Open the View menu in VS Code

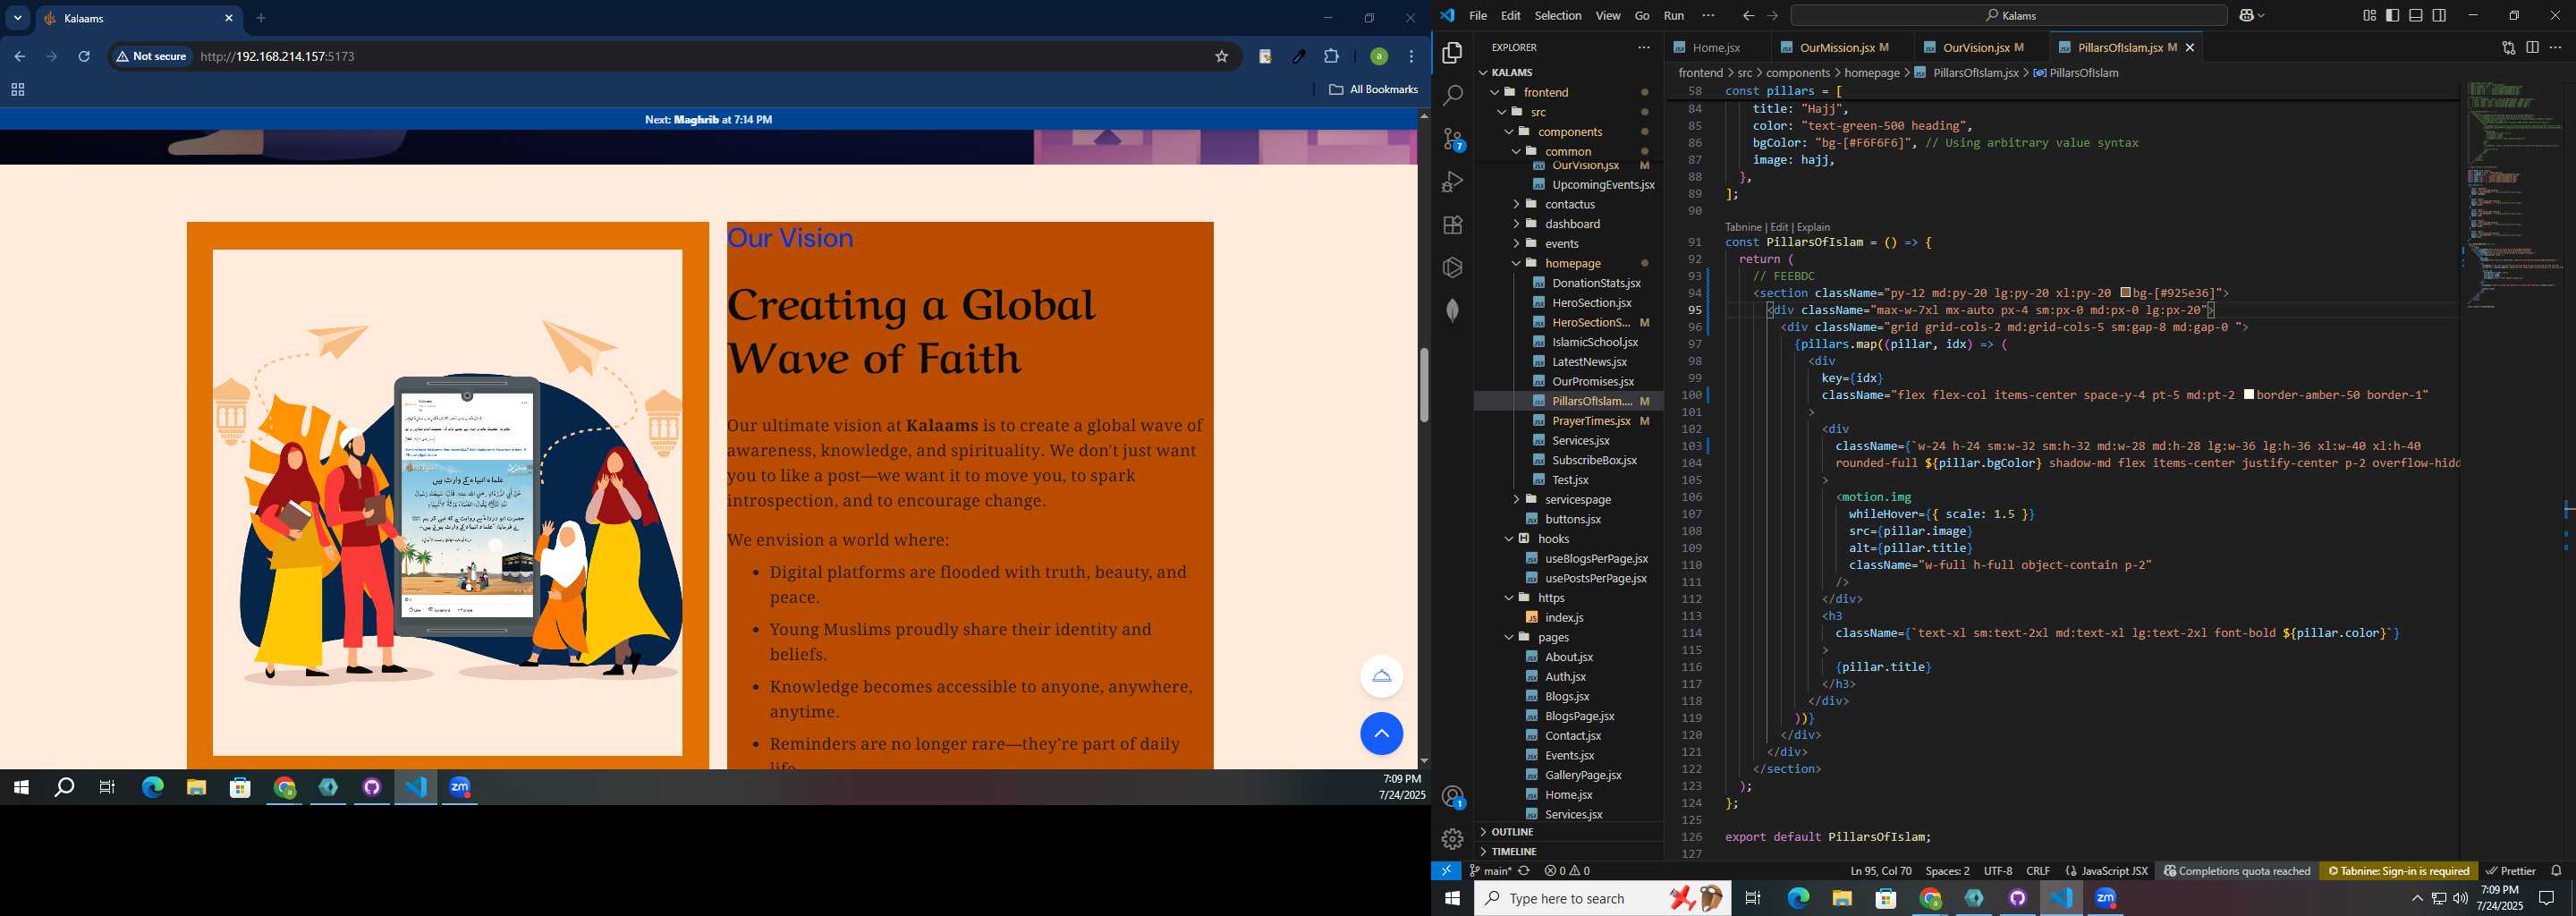coord(1608,16)
